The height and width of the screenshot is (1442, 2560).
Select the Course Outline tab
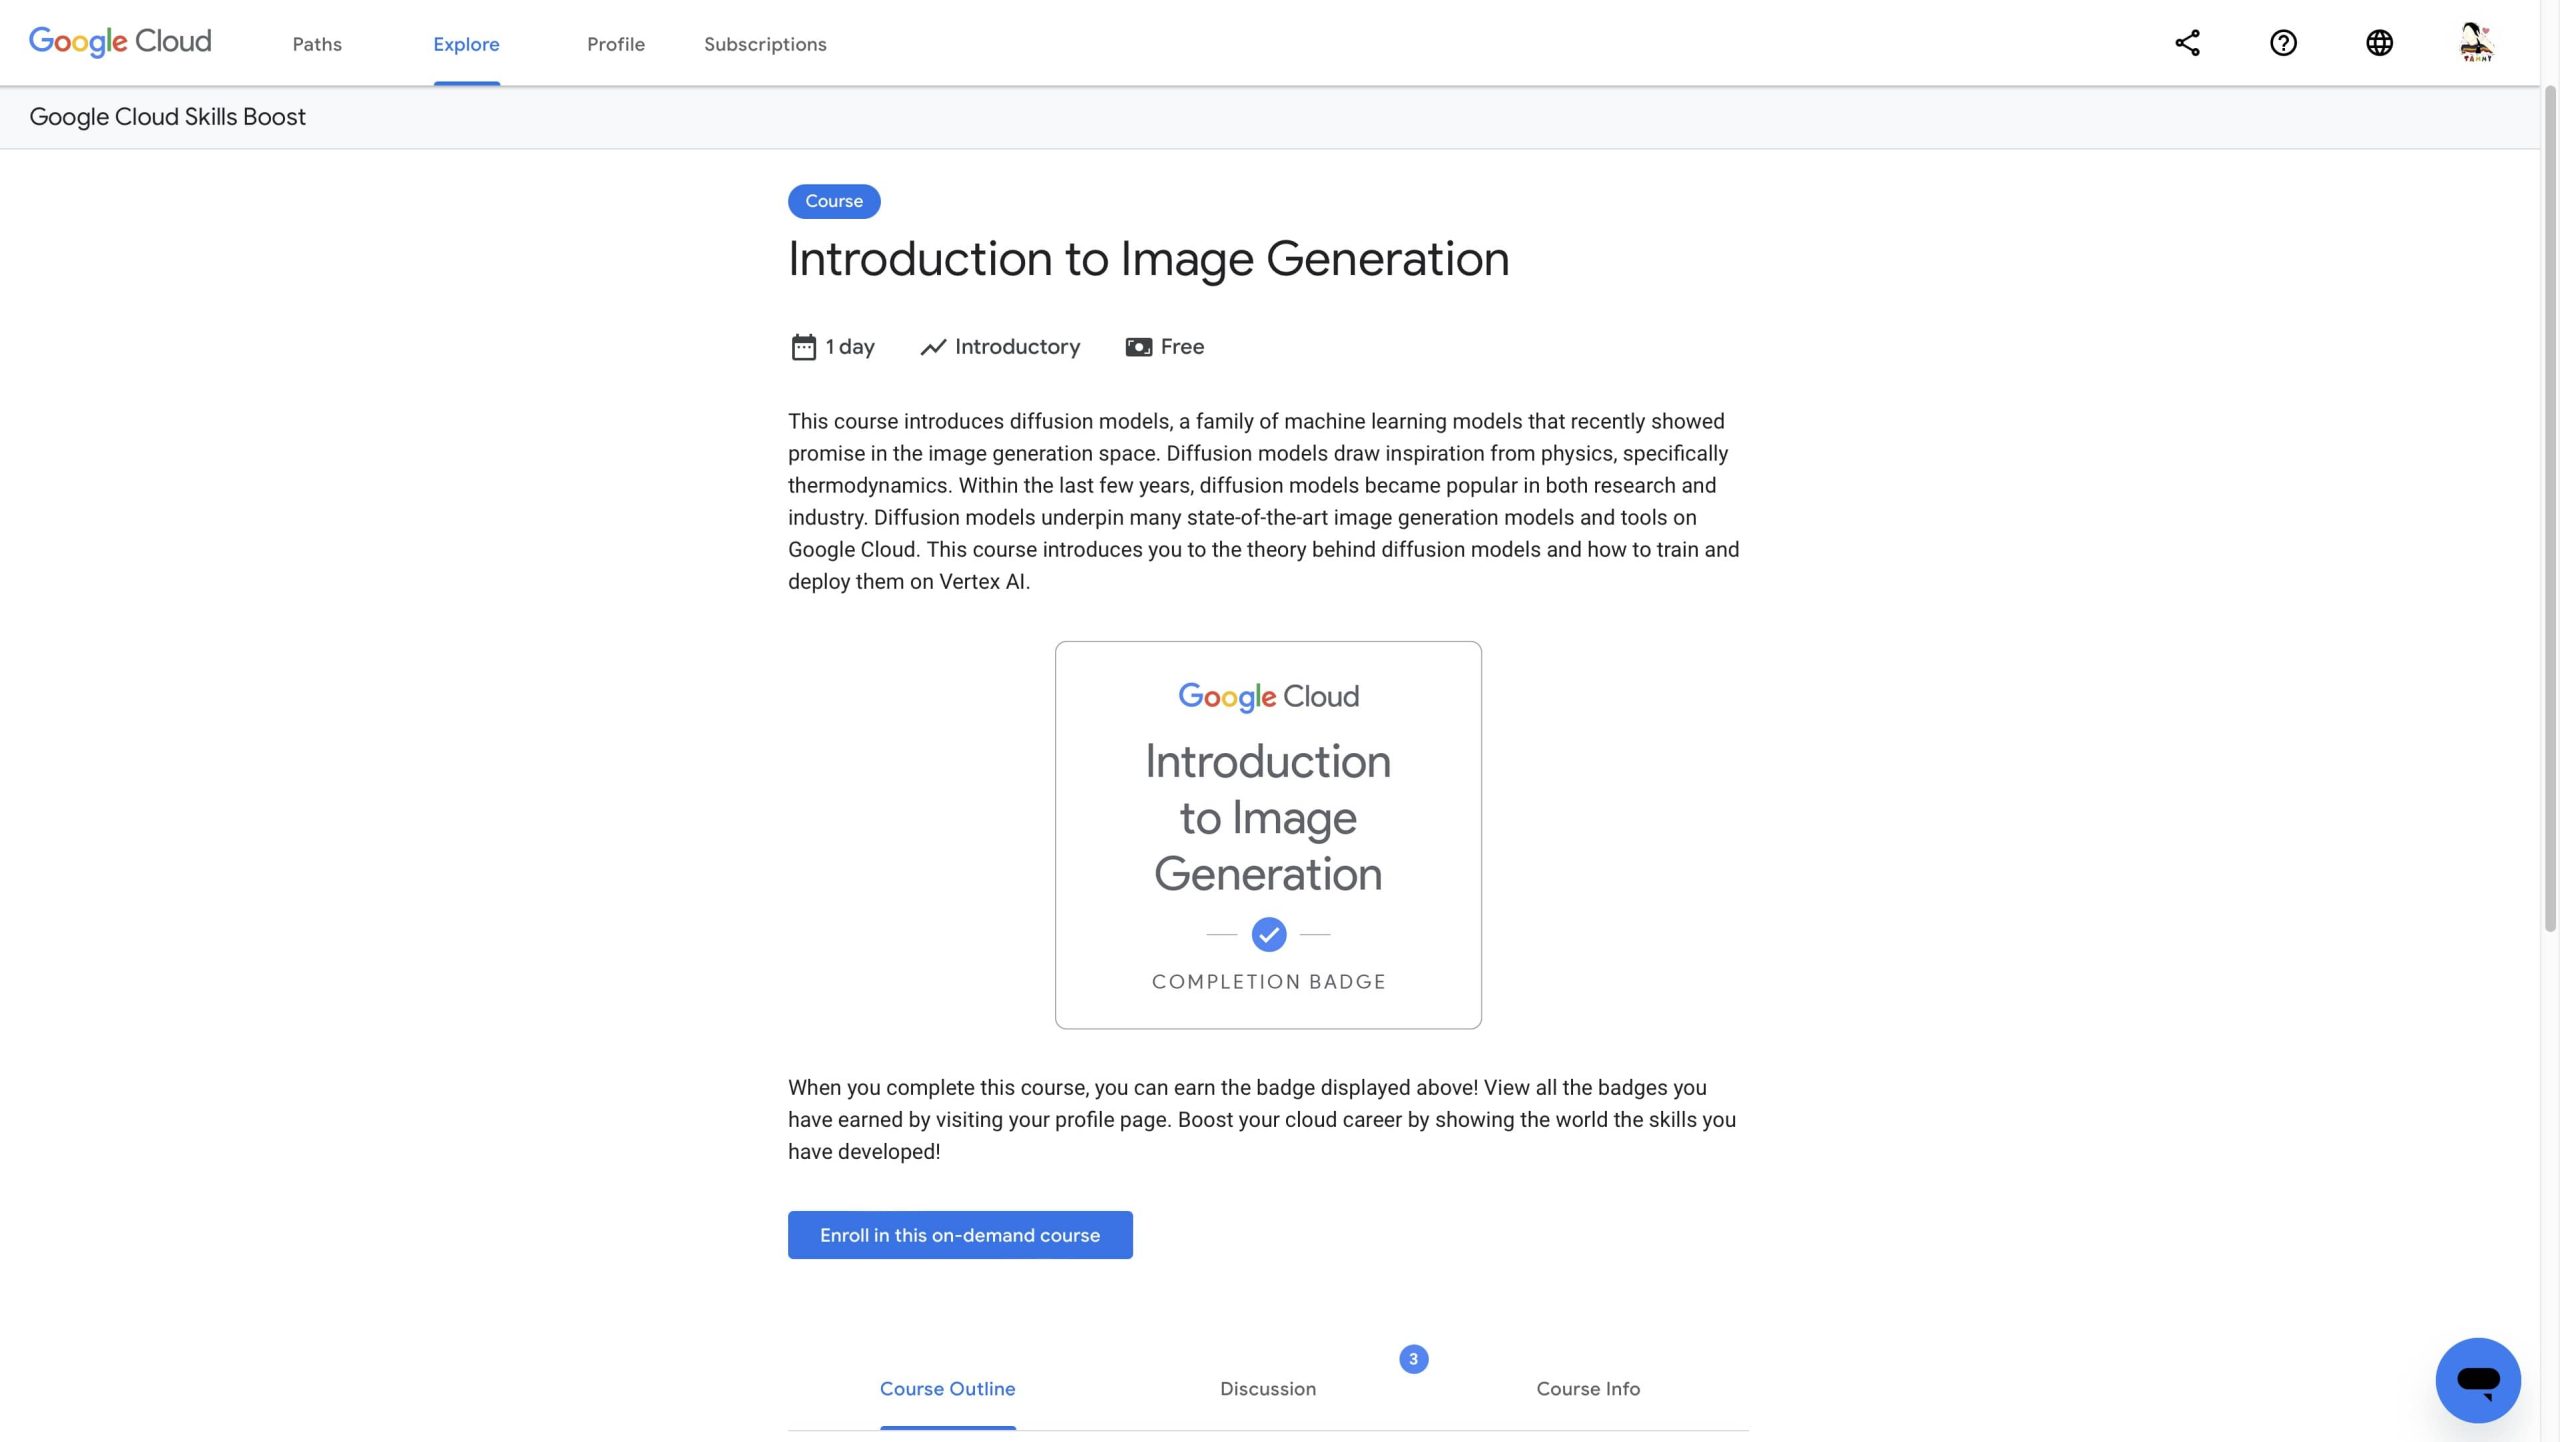coord(947,1389)
